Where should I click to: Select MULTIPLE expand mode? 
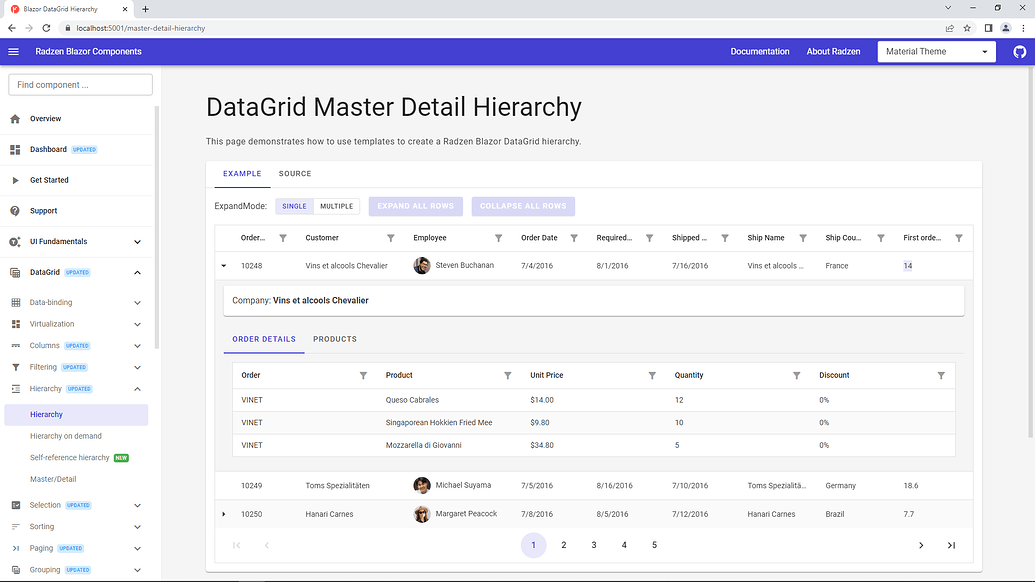pyautogui.click(x=336, y=206)
